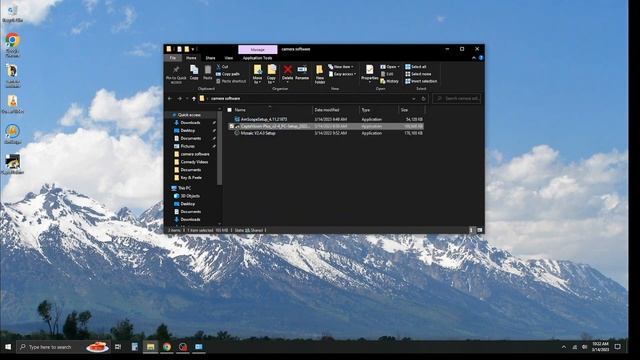Screen dimensions: 640x360
Task: Collapse the ribbon with chevron
Action: click(x=473, y=58)
